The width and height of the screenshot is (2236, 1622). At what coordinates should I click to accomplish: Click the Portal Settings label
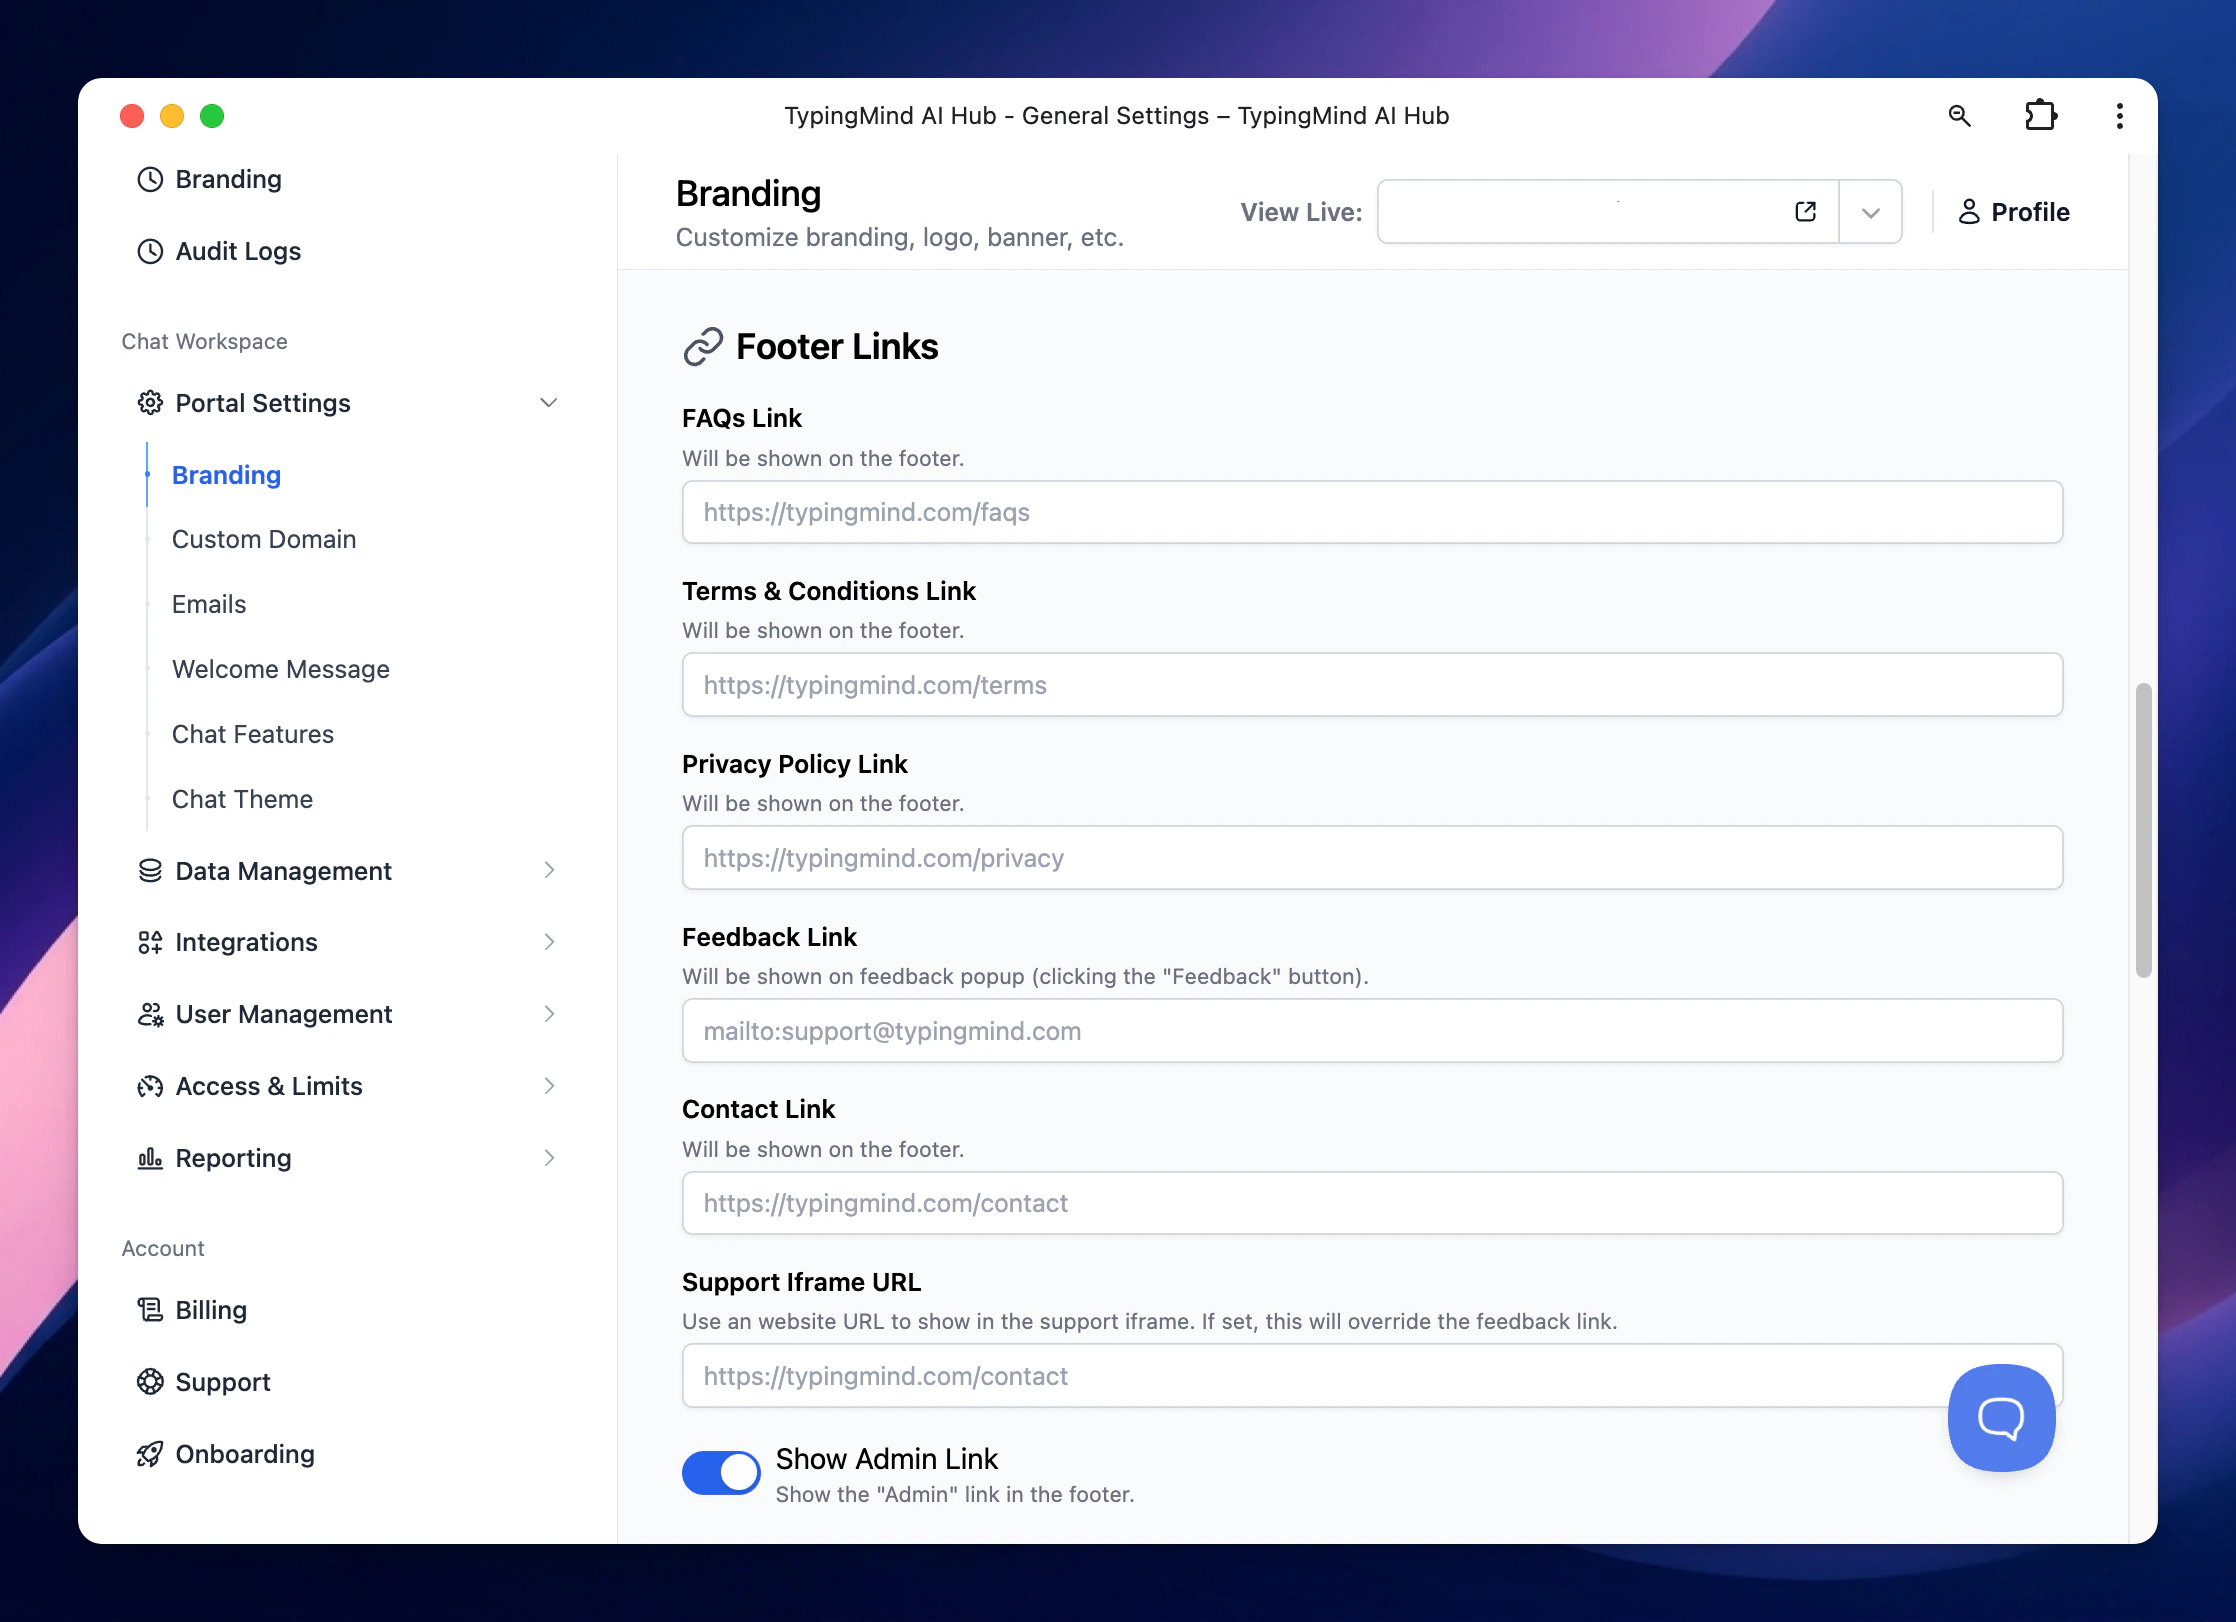tap(263, 403)
